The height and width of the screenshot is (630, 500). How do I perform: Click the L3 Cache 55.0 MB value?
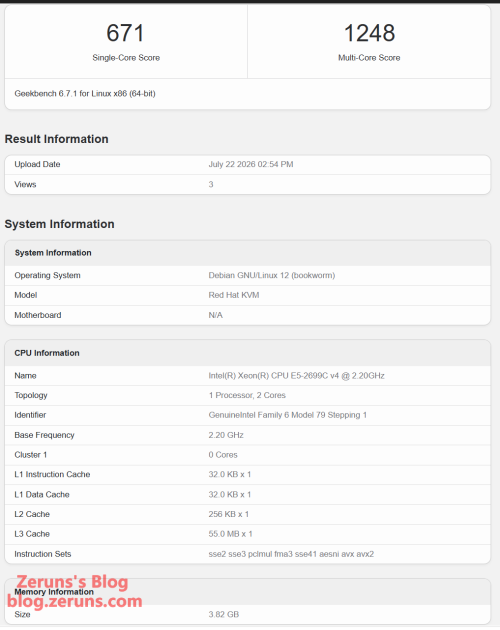[230, 534]
